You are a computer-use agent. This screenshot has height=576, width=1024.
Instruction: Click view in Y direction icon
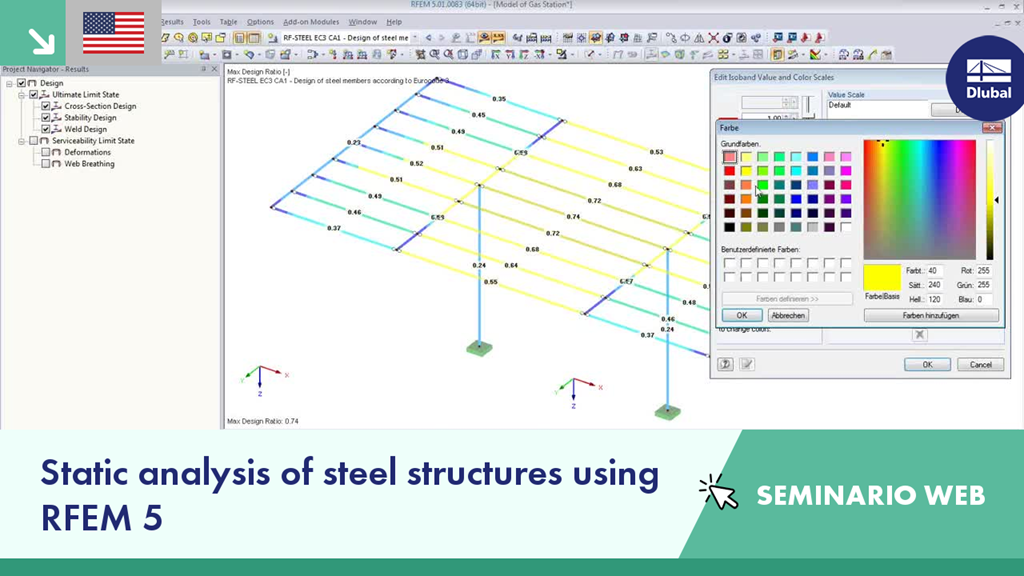coord(510,55)
